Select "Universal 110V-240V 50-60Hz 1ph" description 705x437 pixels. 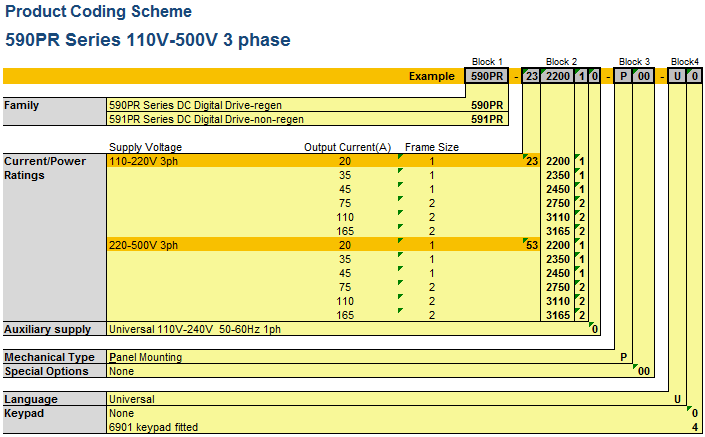[x=195, y=329]
